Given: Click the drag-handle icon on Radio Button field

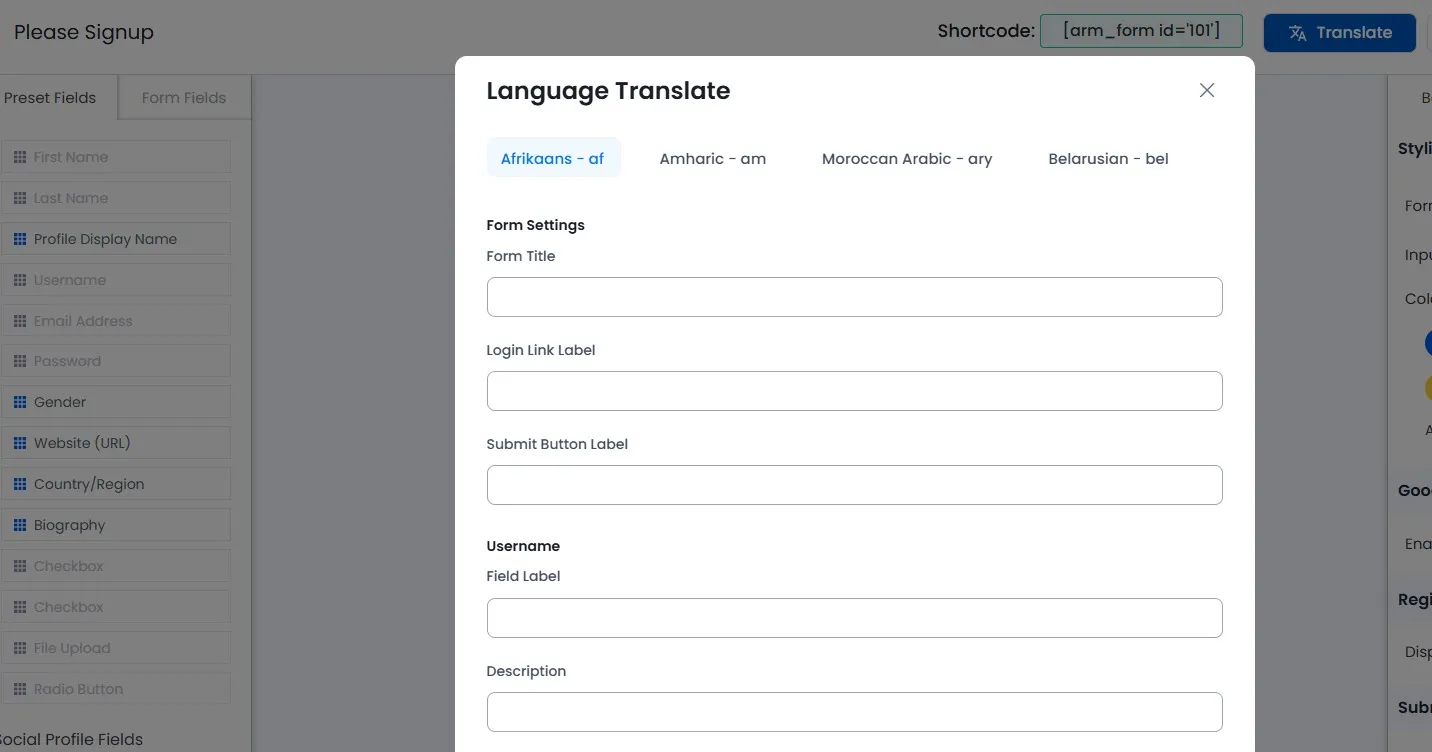Looking at the screenshot, I should 20,688.
